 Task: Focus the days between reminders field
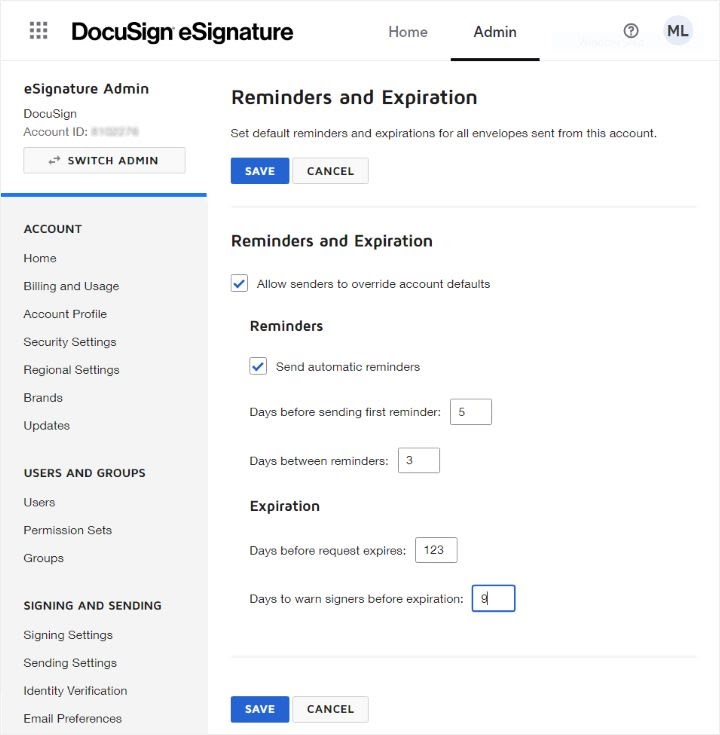[419, 460]
